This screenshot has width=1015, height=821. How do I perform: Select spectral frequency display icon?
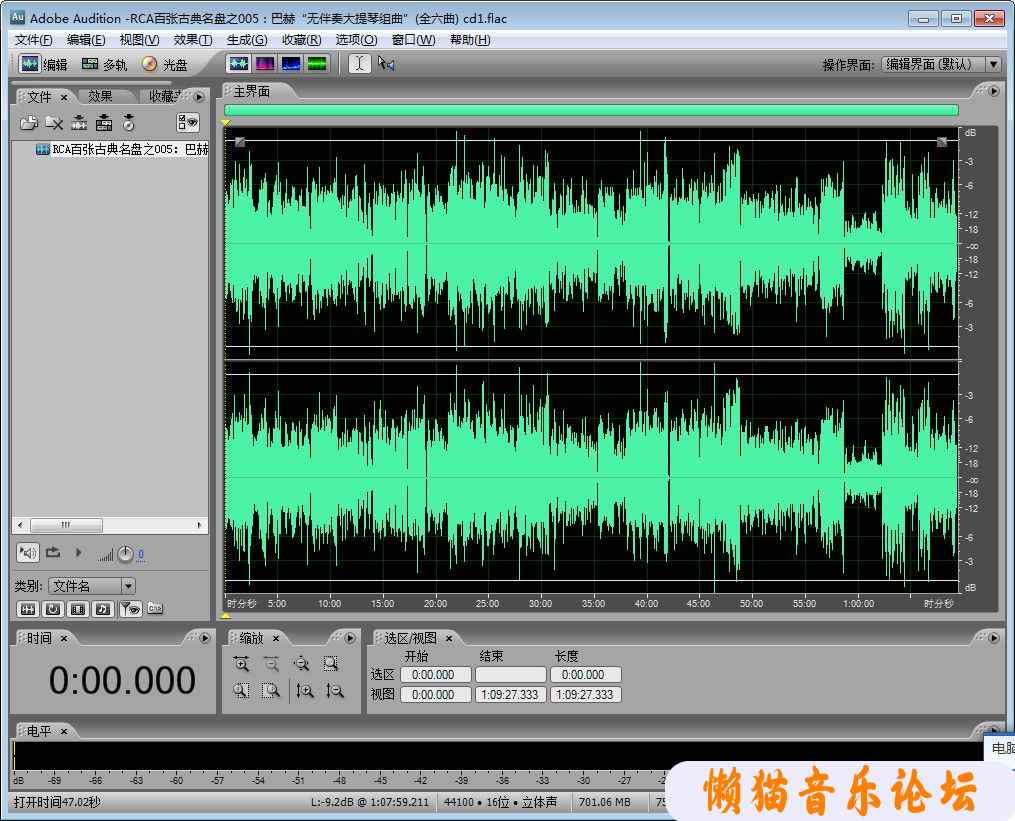click(x=265, y=63)
